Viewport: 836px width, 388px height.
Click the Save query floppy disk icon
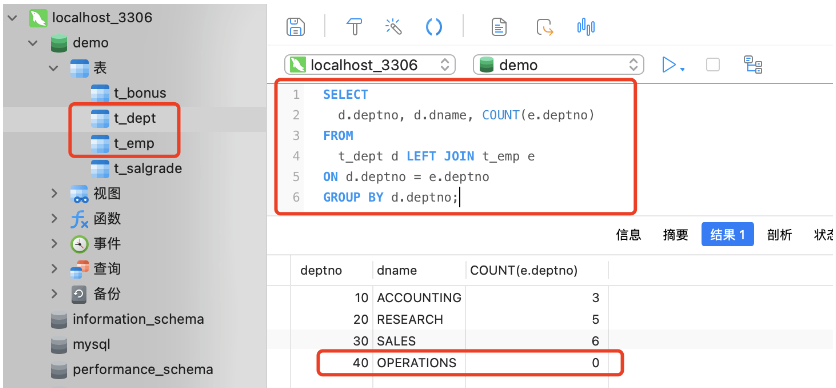coord(295,27)
